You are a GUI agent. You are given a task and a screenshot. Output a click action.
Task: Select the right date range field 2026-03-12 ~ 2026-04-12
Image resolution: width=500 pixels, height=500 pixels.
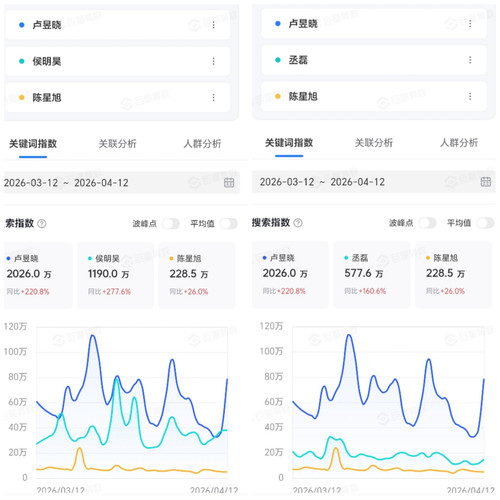coord(374,182)
